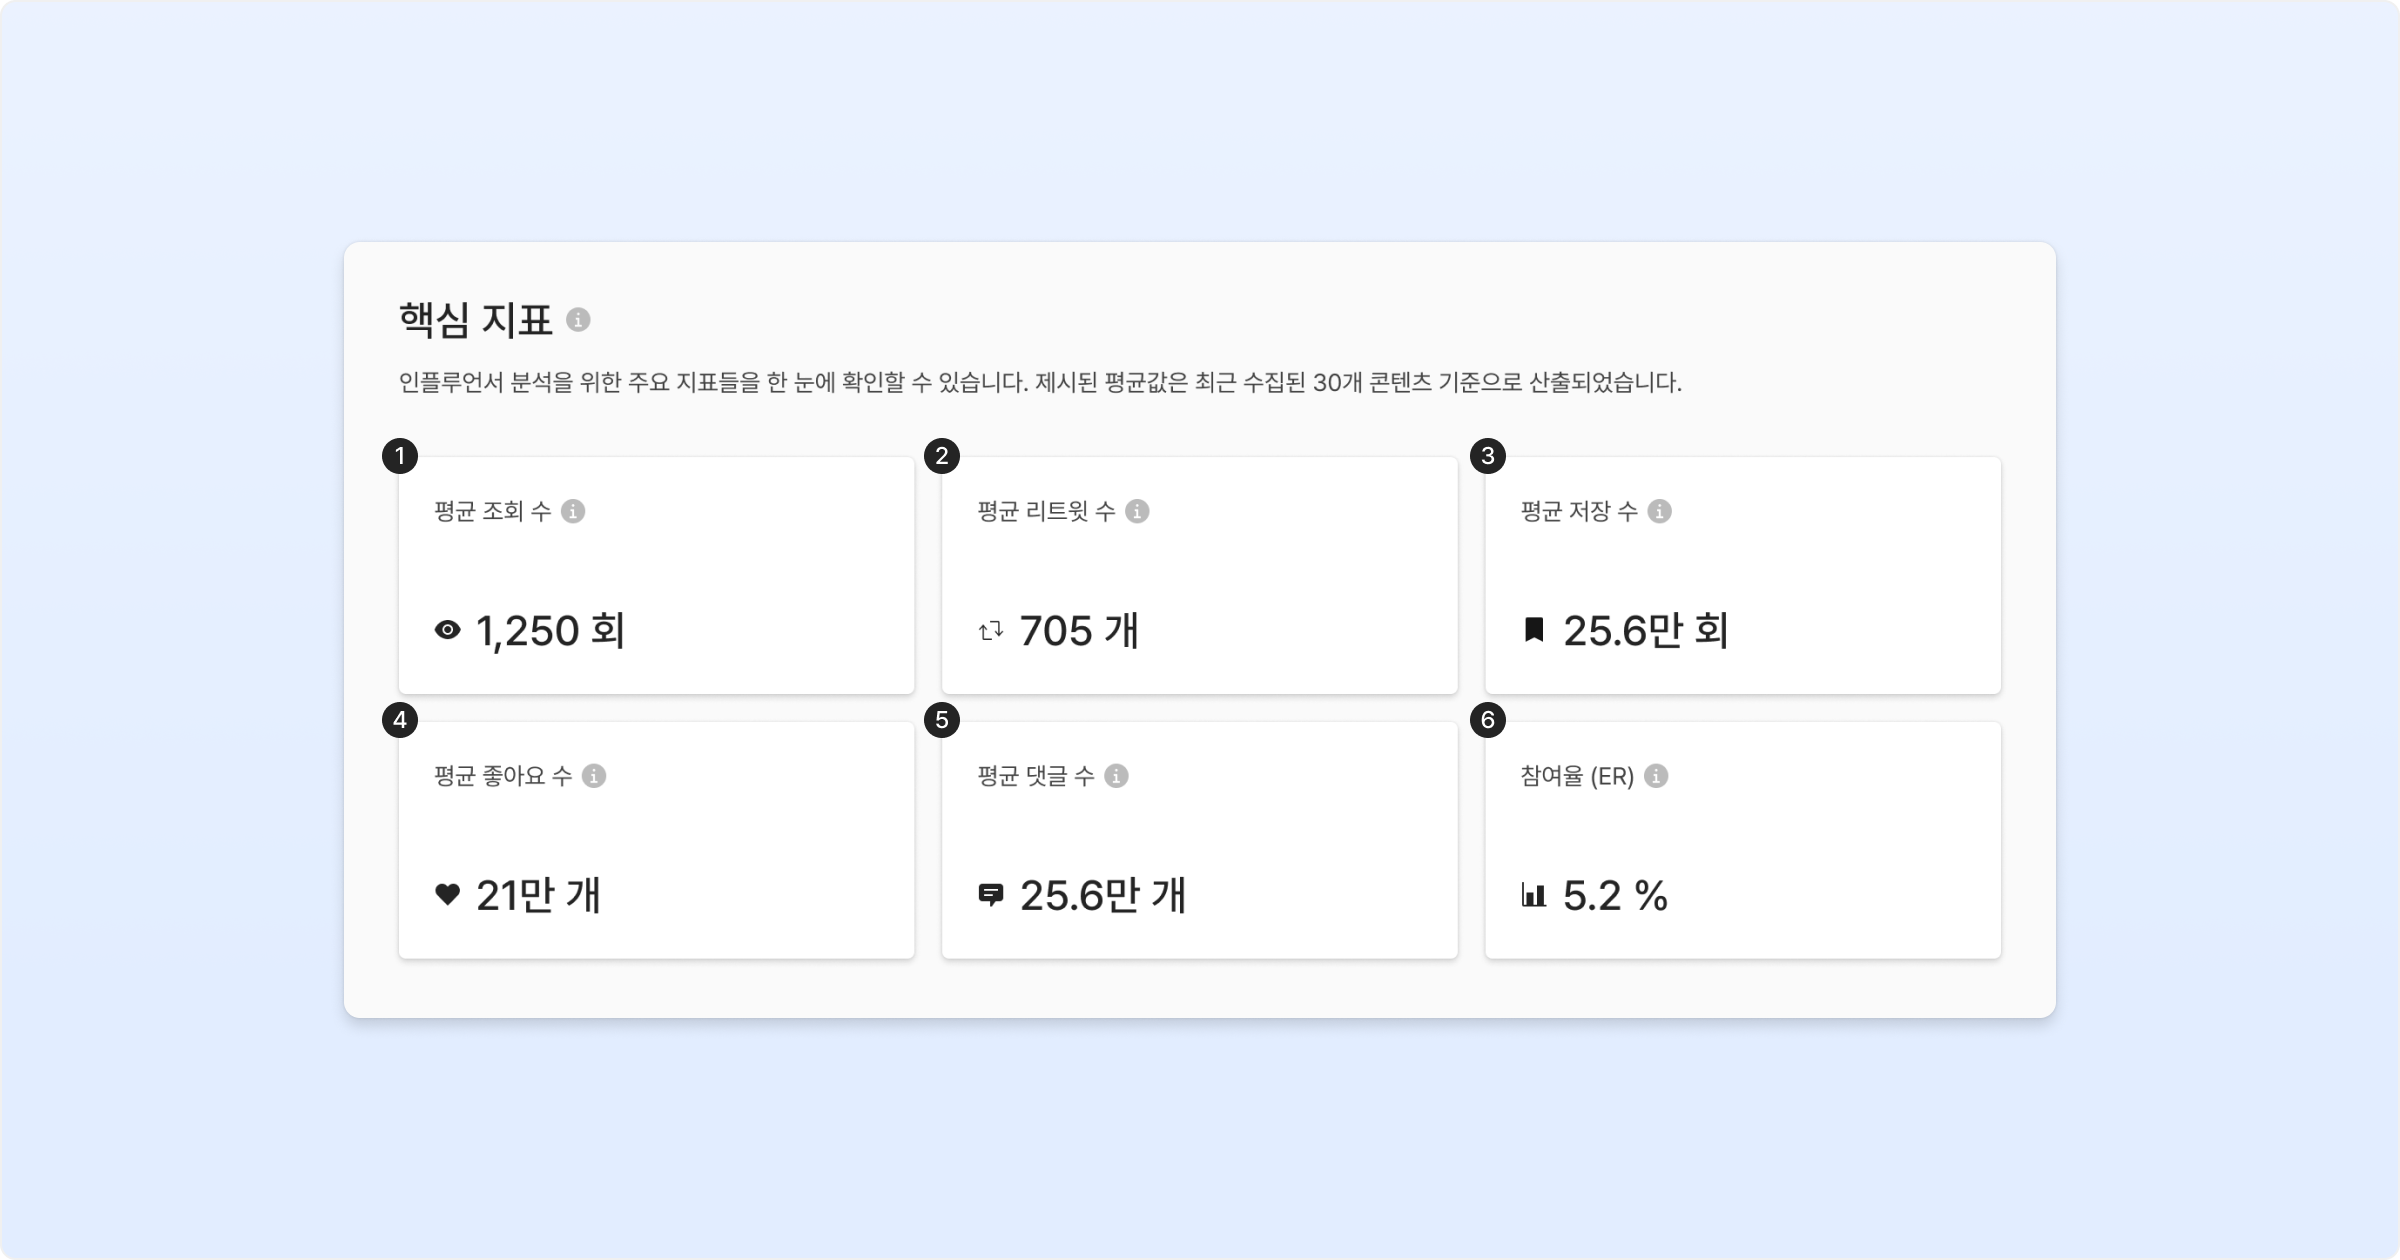Click info icon beside 평균 댓글 수
2400x1260 pixels.
click(1116, 776)
